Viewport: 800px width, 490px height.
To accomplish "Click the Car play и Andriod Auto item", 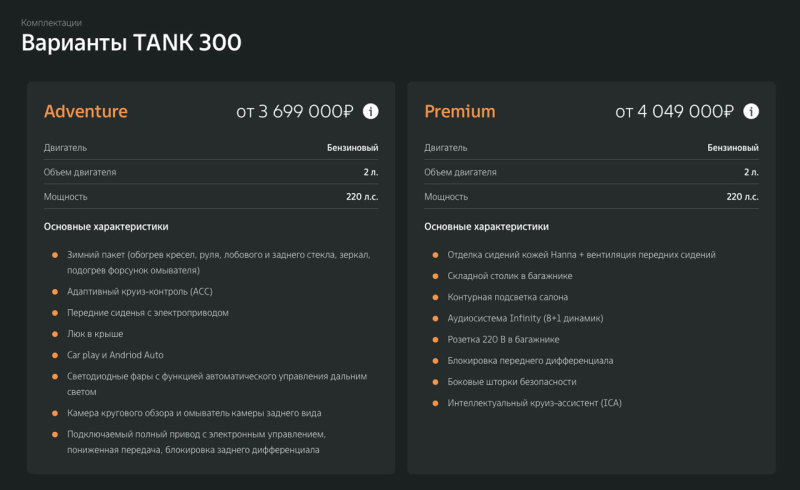I will pyautogui.click(x=115, y=355).
